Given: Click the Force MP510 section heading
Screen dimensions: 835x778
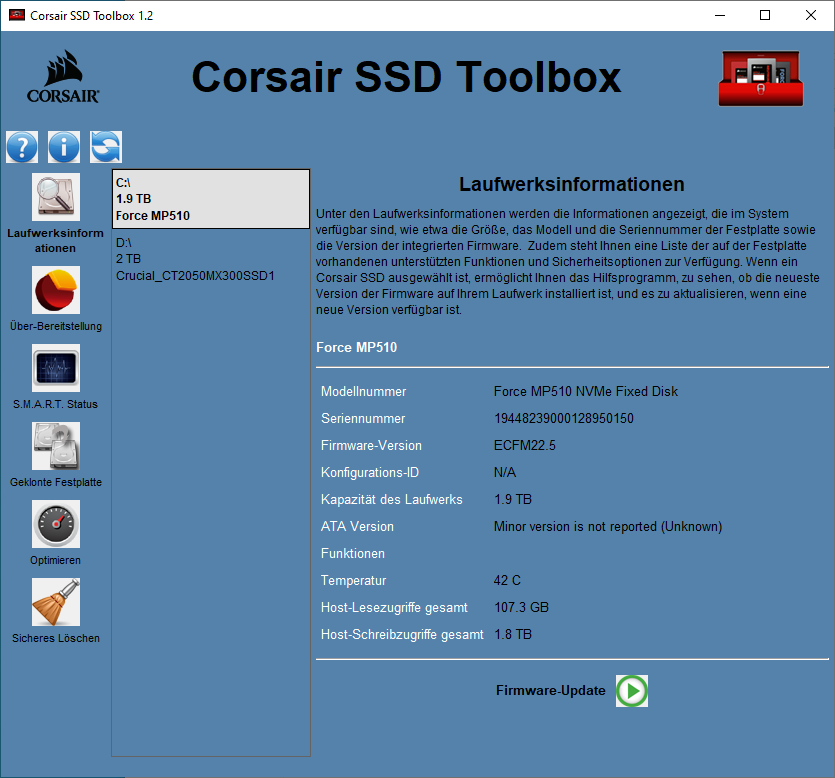Looking at the screenshot, I should (357, 347).
